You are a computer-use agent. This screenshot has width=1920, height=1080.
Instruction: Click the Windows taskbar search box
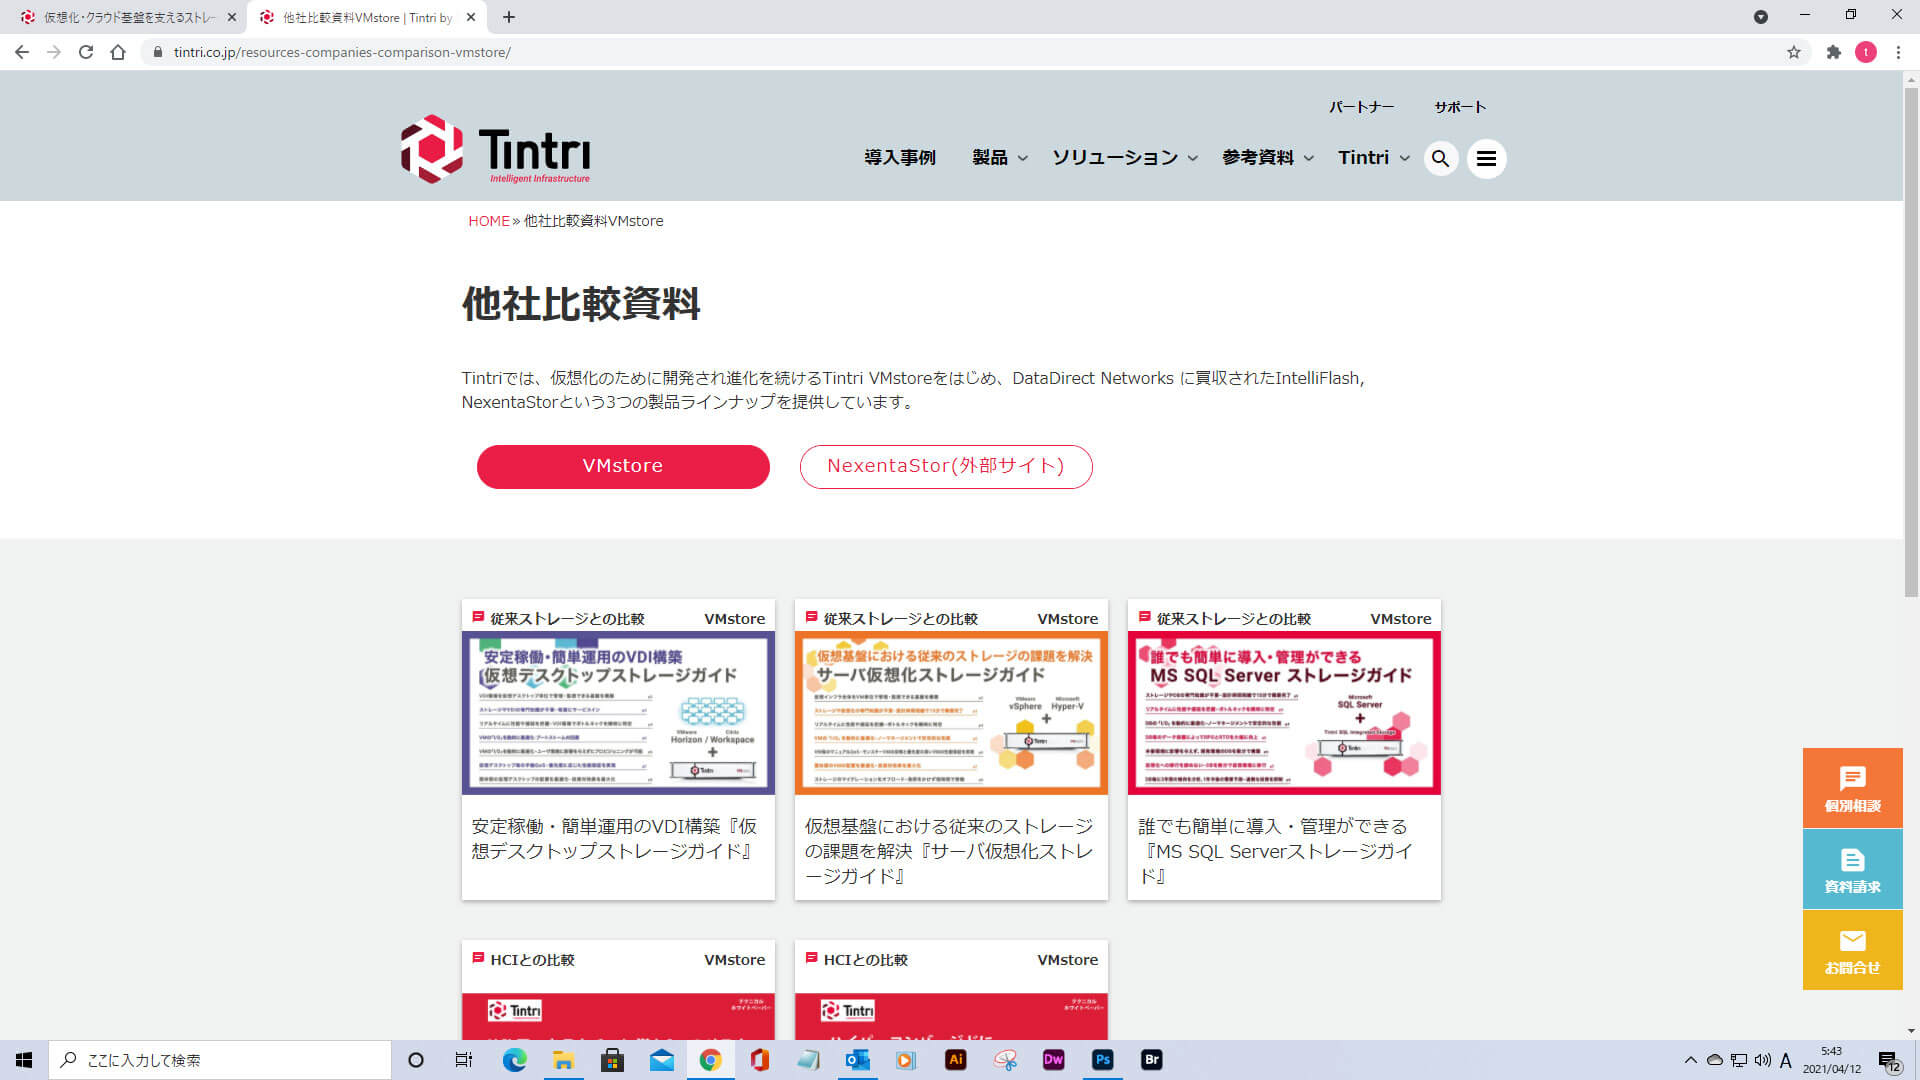pos(220,1060)
